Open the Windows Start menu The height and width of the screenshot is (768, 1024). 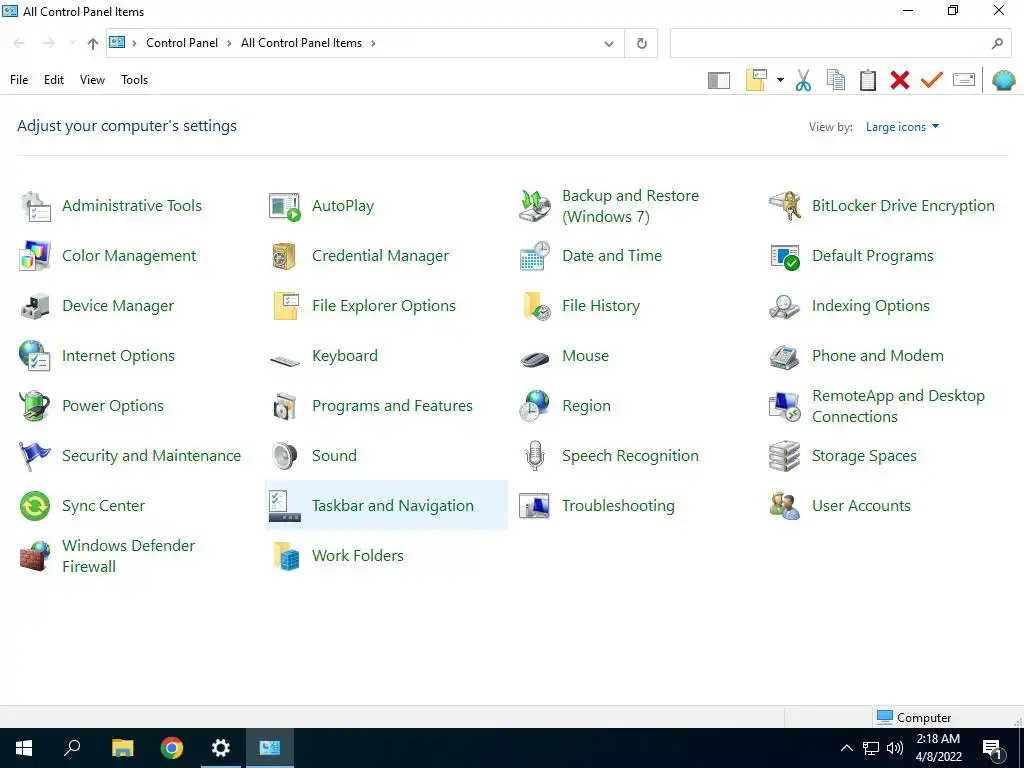pyautogui.click(x=24, y=748)
